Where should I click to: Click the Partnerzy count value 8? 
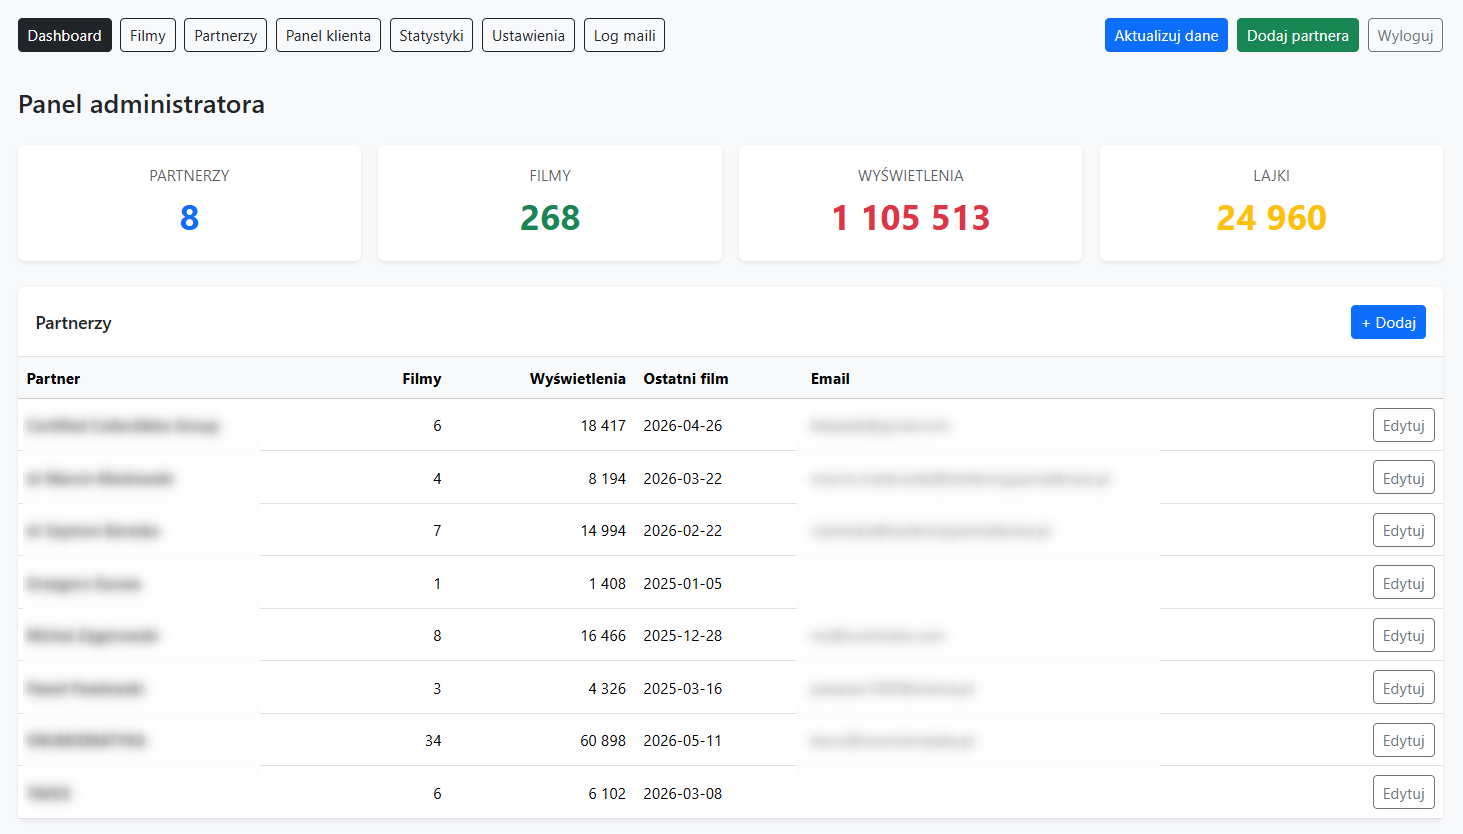[x=189, y=218]
